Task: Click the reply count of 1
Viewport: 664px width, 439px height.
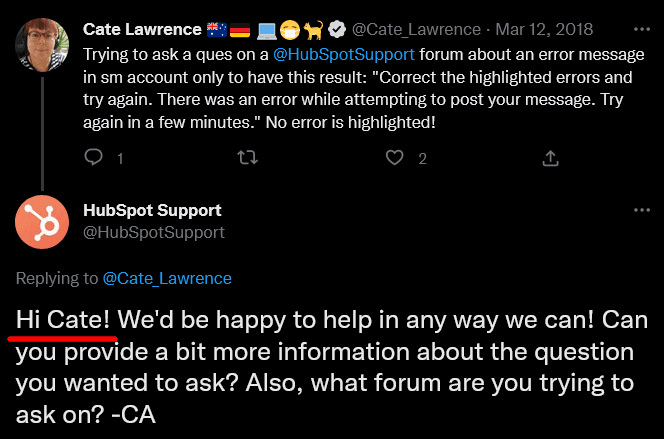Action: pyautogui.click(x=120, y=158)
